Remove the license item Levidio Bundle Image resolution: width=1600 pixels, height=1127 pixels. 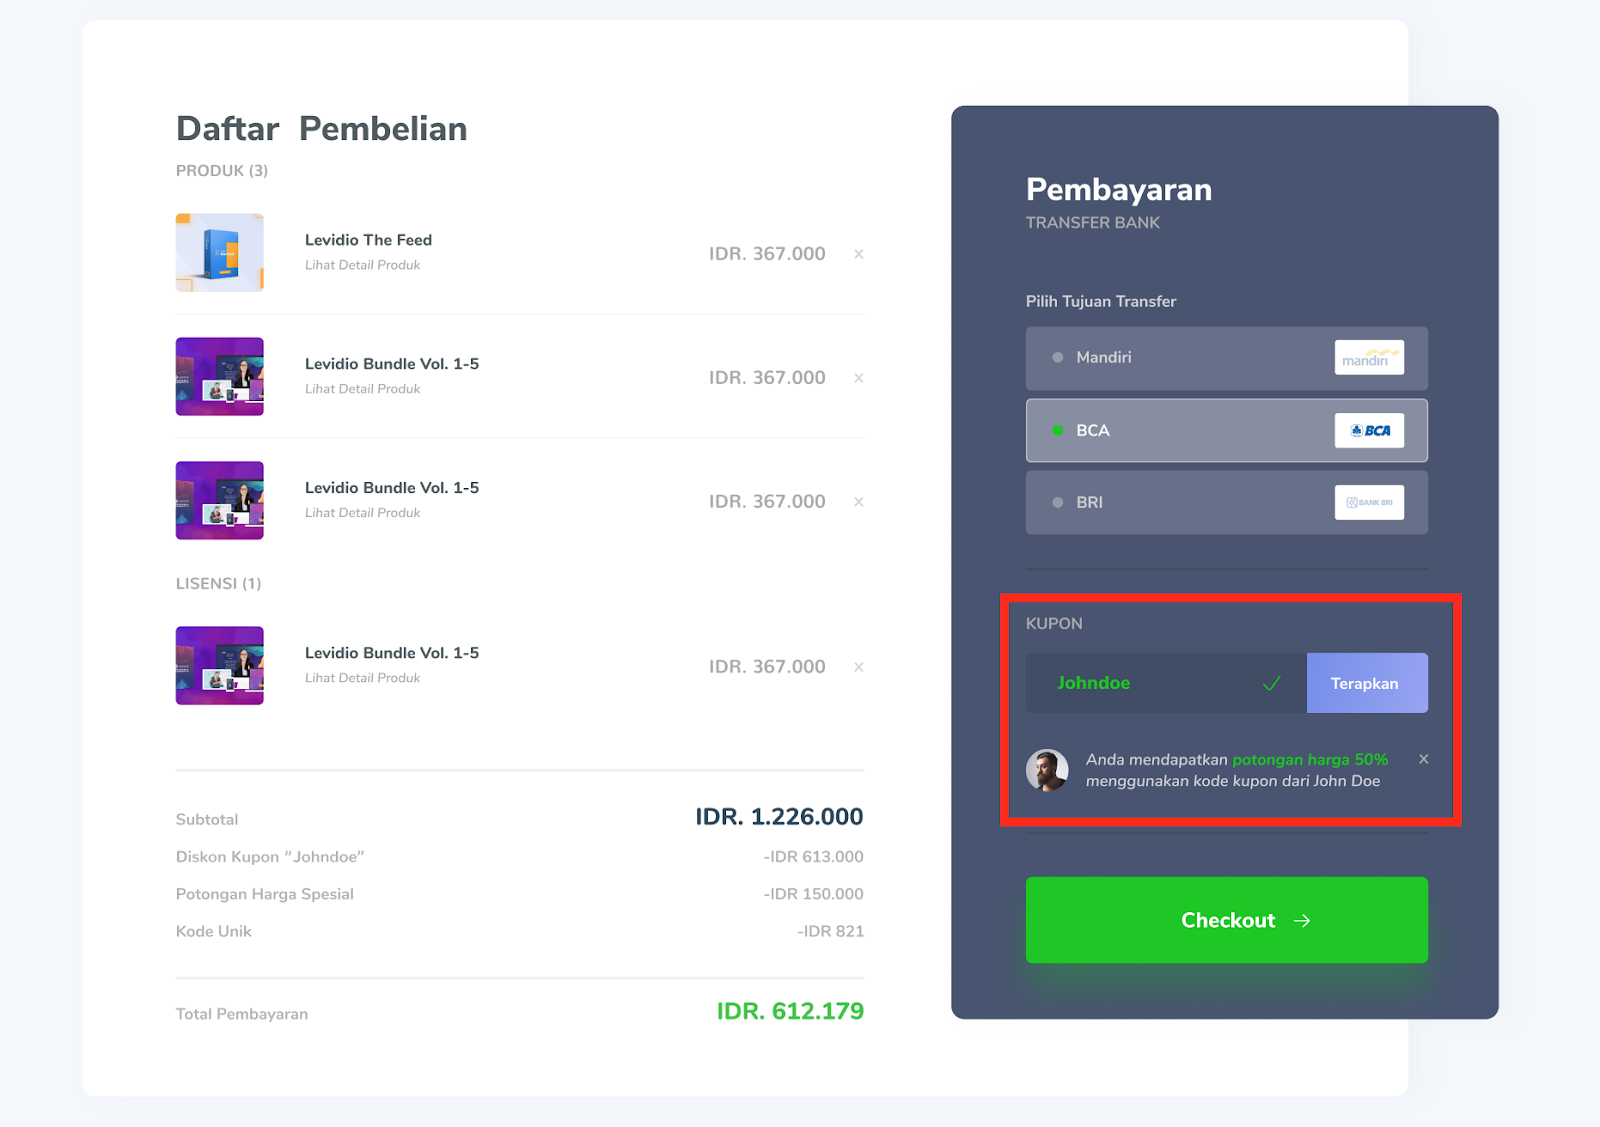(858, 667)
